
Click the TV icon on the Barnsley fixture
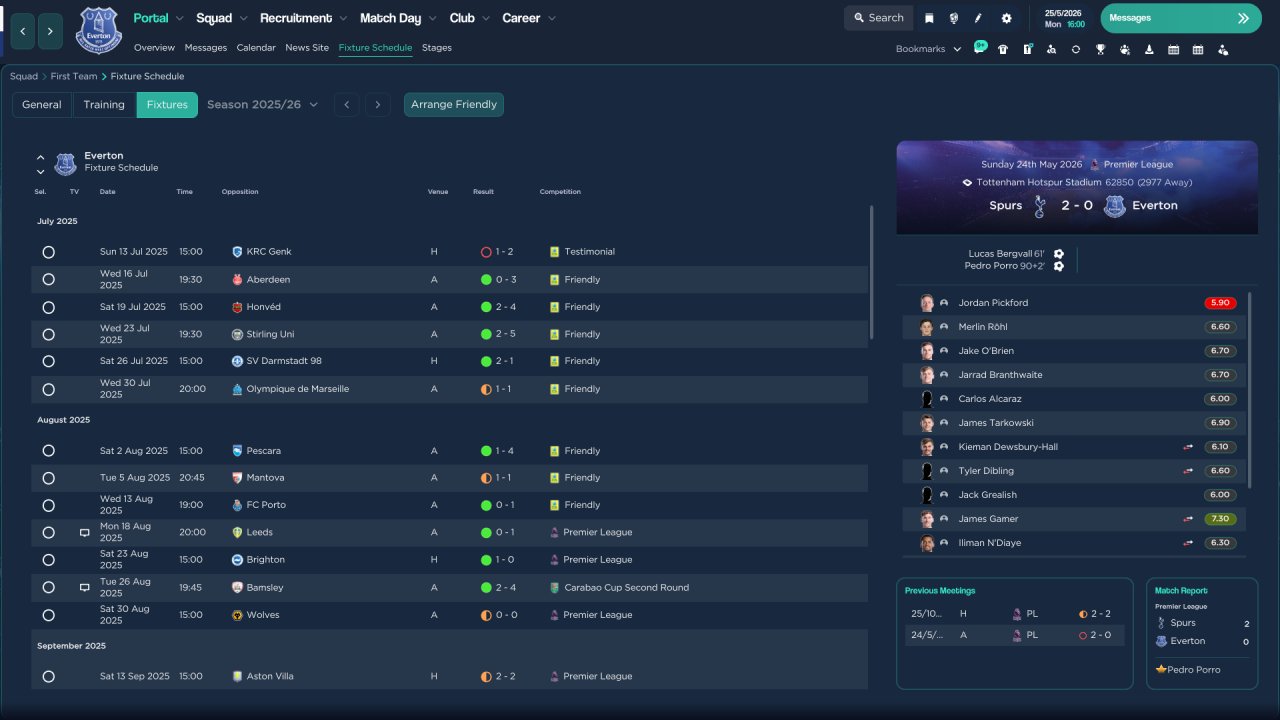(x=85, y=588)
